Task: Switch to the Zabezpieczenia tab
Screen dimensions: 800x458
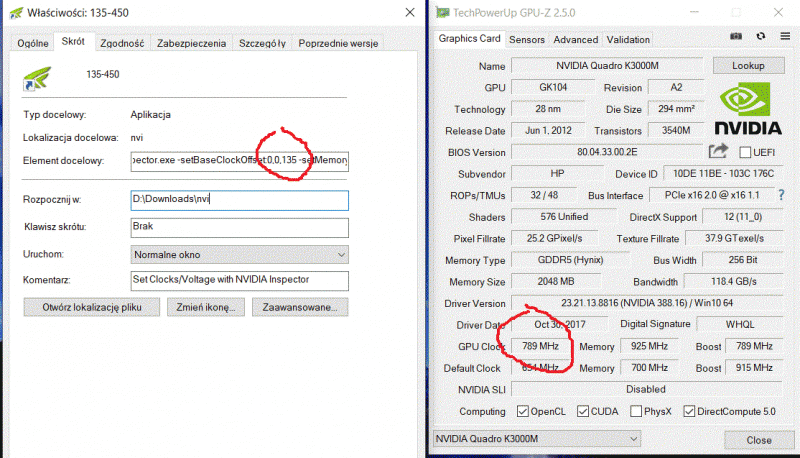Action: [x=191, y=43]
